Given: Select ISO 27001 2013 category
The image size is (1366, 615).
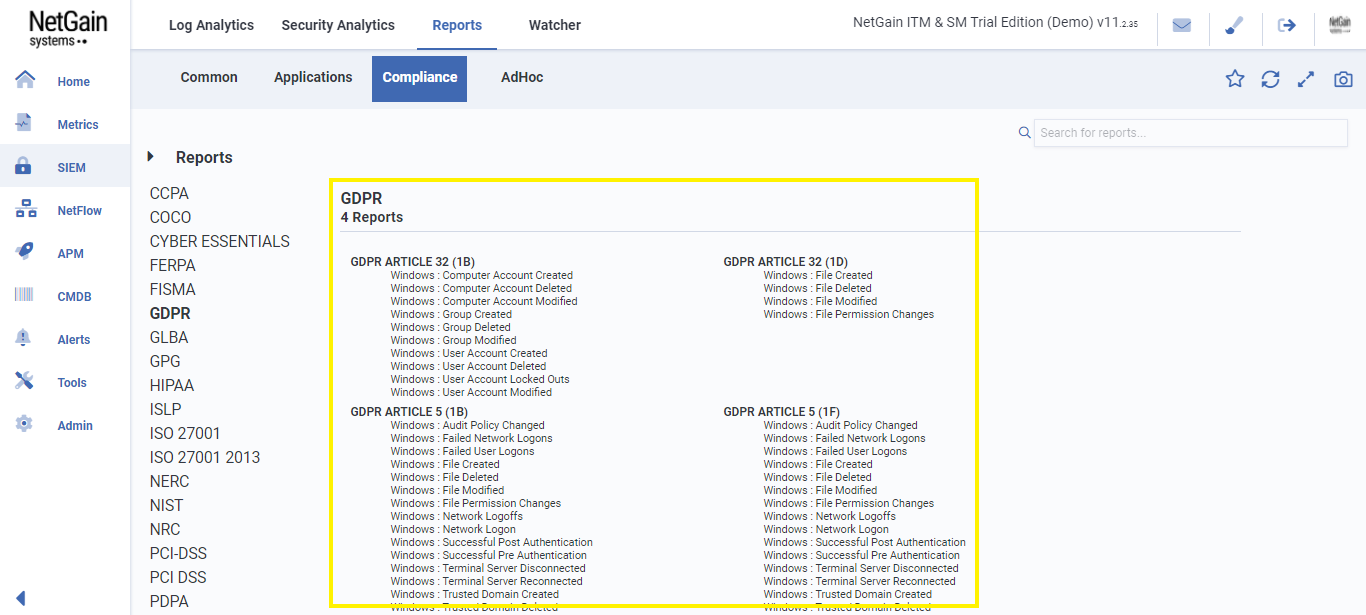Looking at the screenshot, I should point(205,457).
